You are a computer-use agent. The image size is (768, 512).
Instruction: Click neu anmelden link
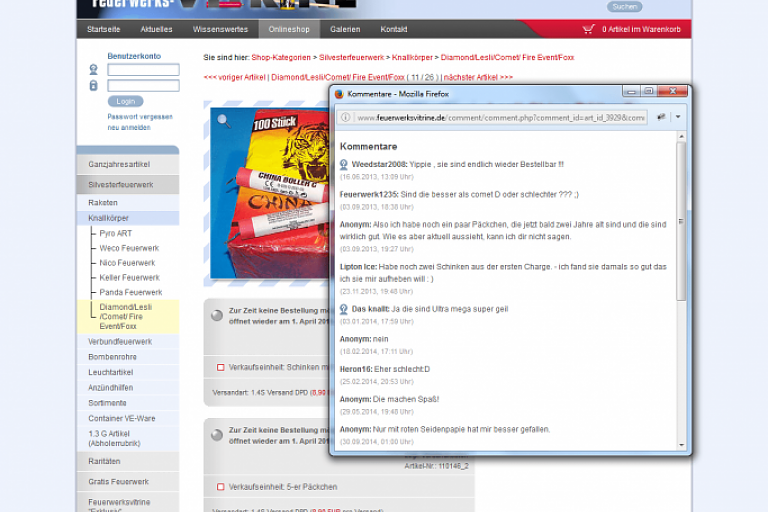[129, 127]
